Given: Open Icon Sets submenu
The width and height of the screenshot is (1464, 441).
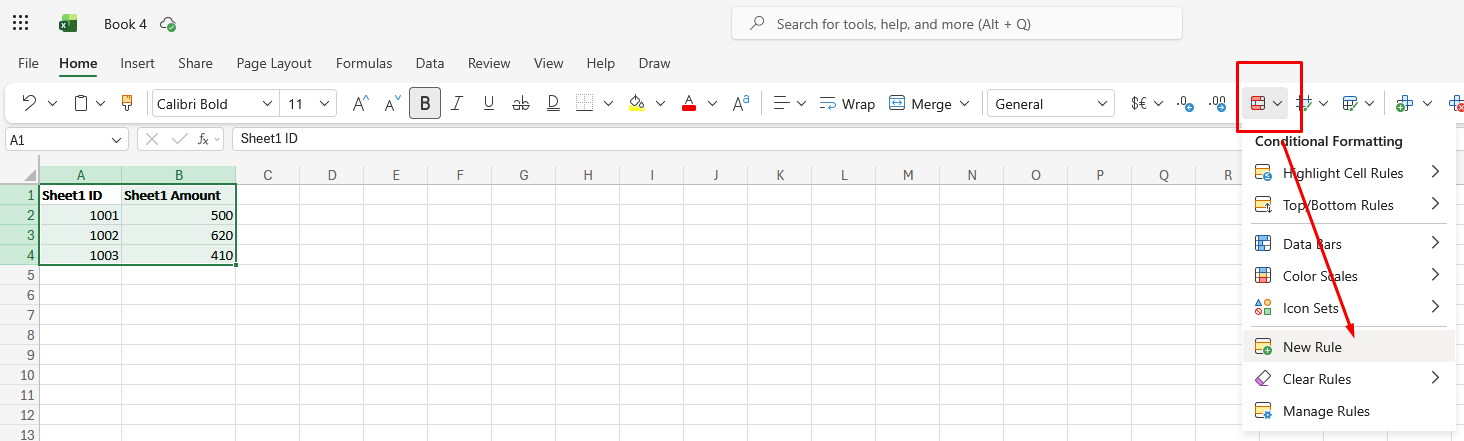Looking at the screenshot, I should pyautogui.click(x=1348, y=308).
